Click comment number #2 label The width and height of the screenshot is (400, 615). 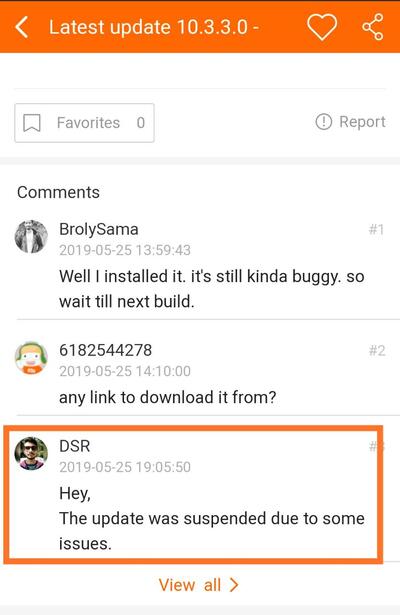pyautogui.click(x=377, y=350)
